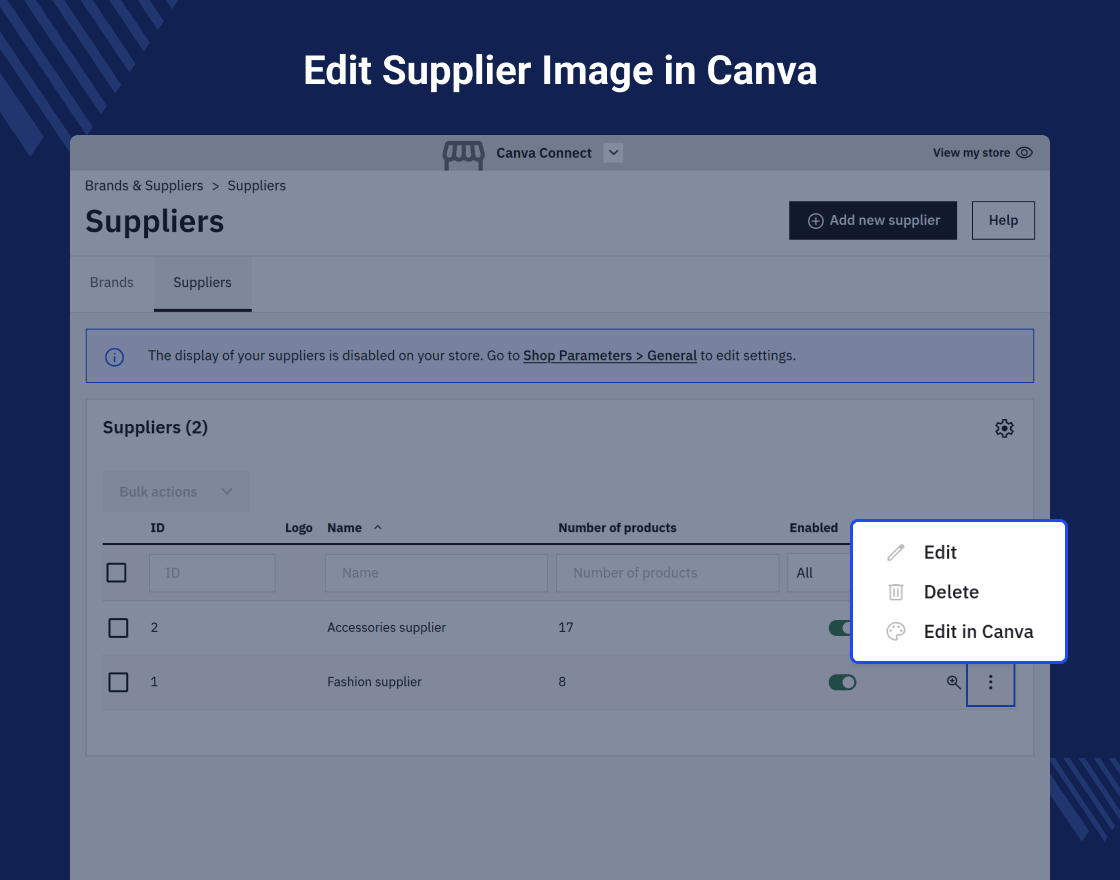Viewport: 1120px width, 880px height.
Task: Click the Accessories supplier name cell
Action: click(386, 628)
